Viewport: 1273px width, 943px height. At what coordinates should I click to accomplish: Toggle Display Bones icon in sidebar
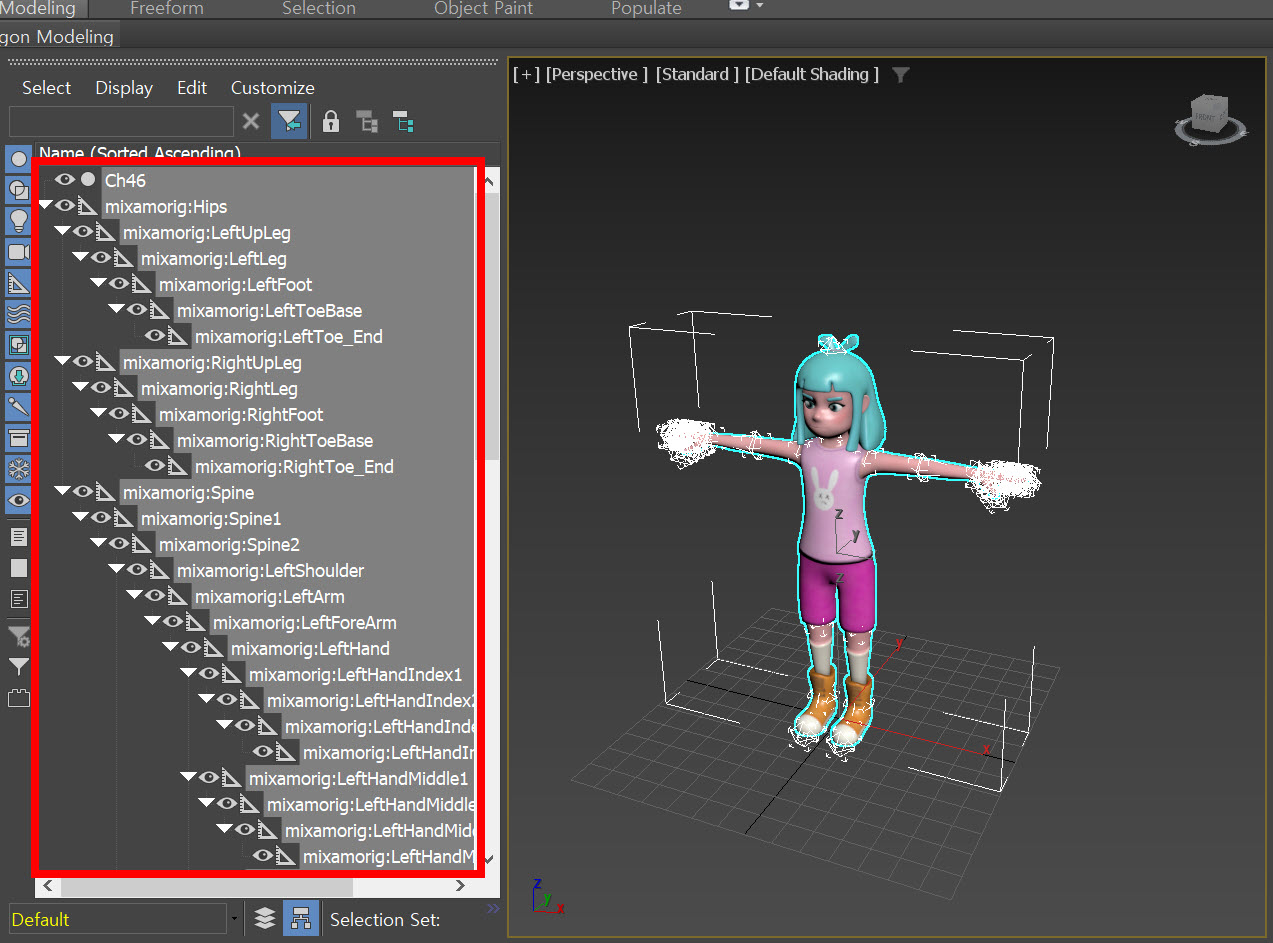point(18,407)
